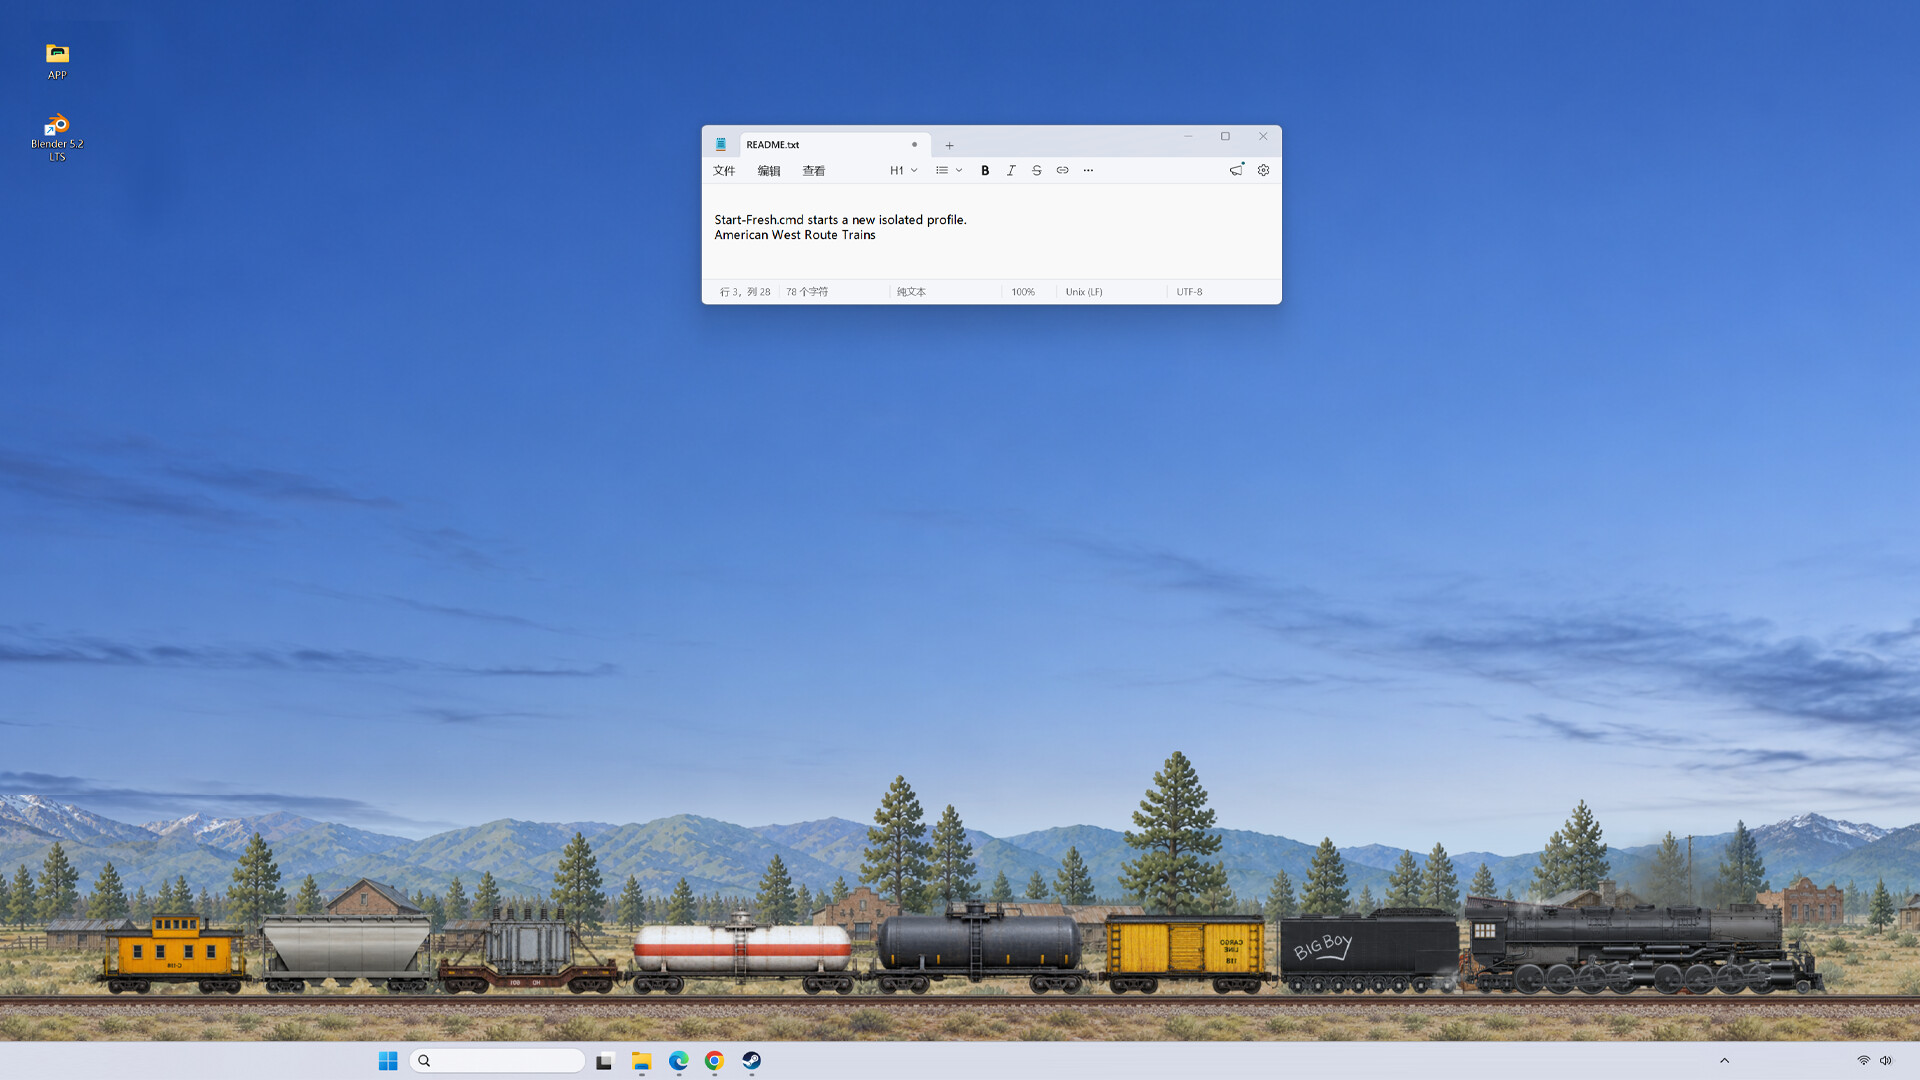Image resolution: width=1920 pixels, height=1080 pixels.
Task: Click the 'Start-Fresh.cmd starts a new isolated profile.' line
Action: coord(840,220)
